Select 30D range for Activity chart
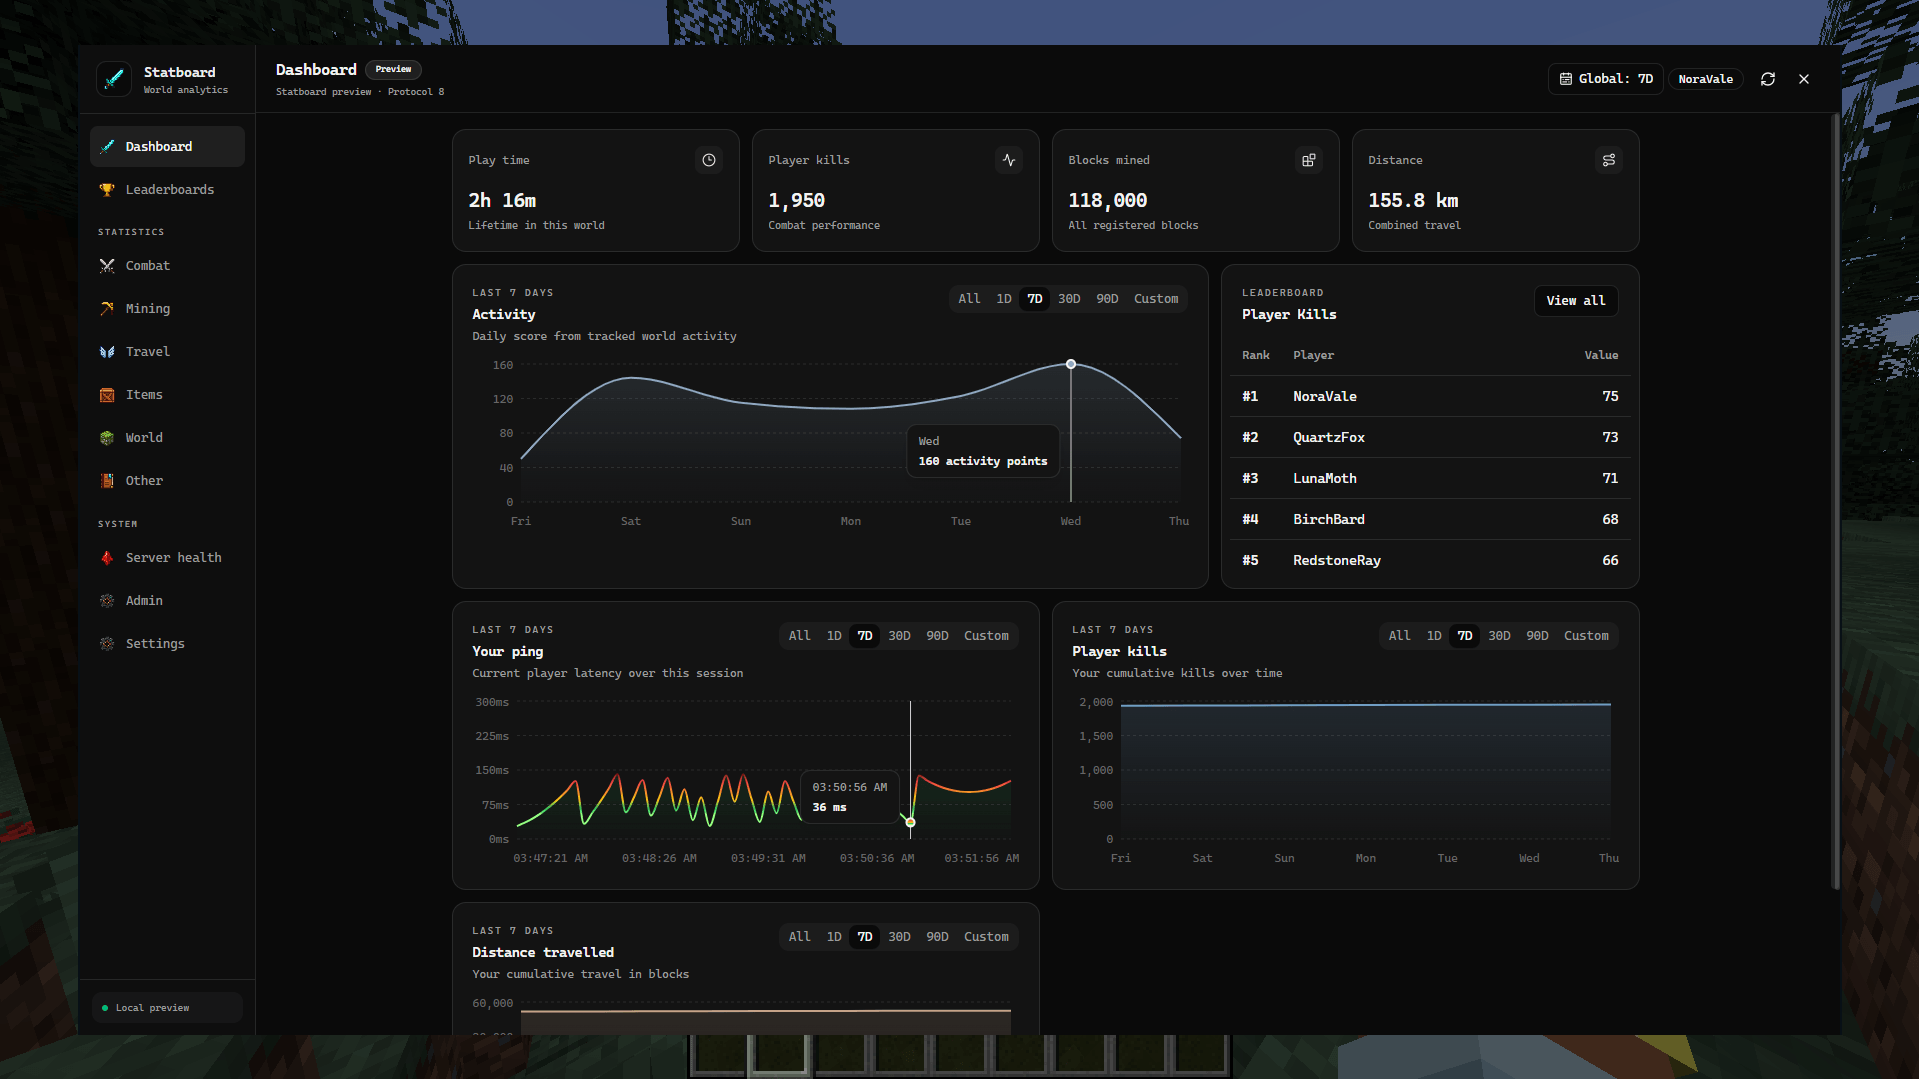Screen dimensions: 1919x1079 pyautogui.click(x=1069, y=299)
